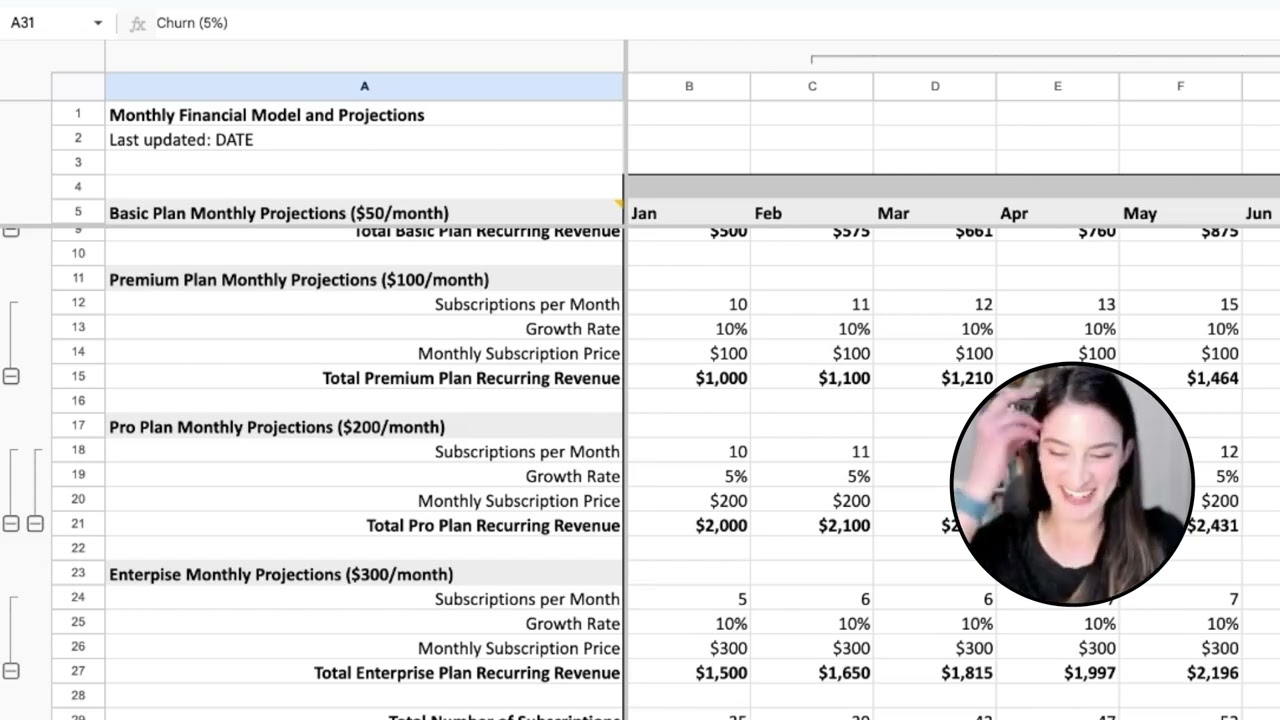This screenshot has height=720, width=1280.
Task: Select row 23 header
Action: tap(78, 573)
